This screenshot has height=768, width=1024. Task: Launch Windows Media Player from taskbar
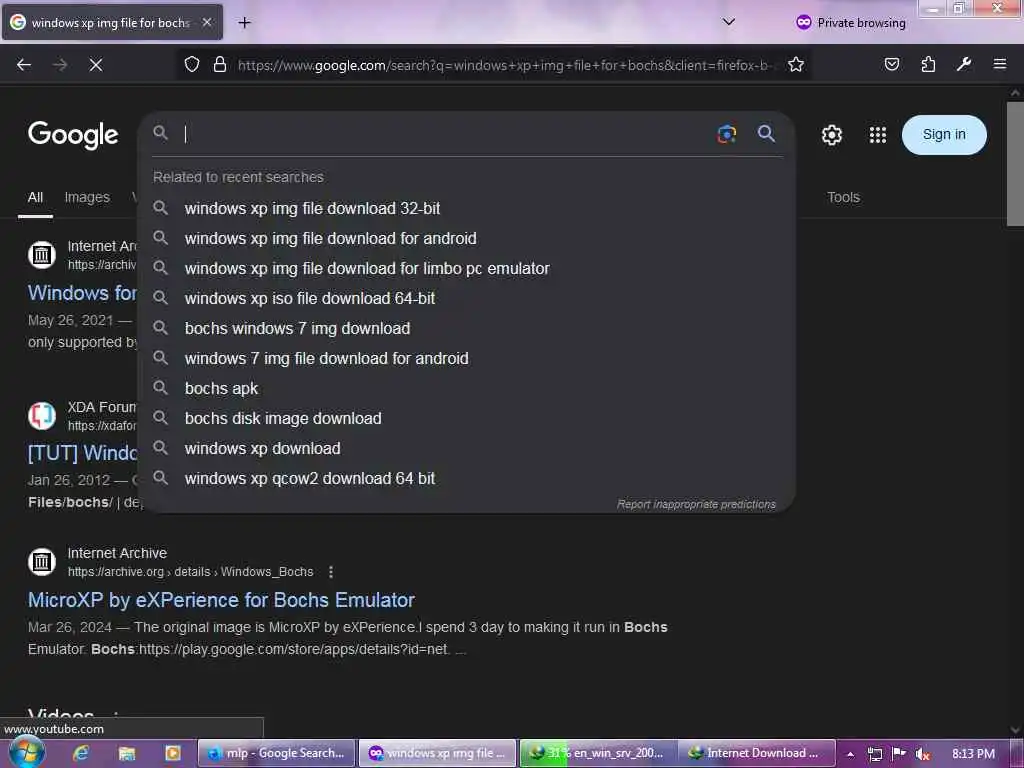click(172, 753)
